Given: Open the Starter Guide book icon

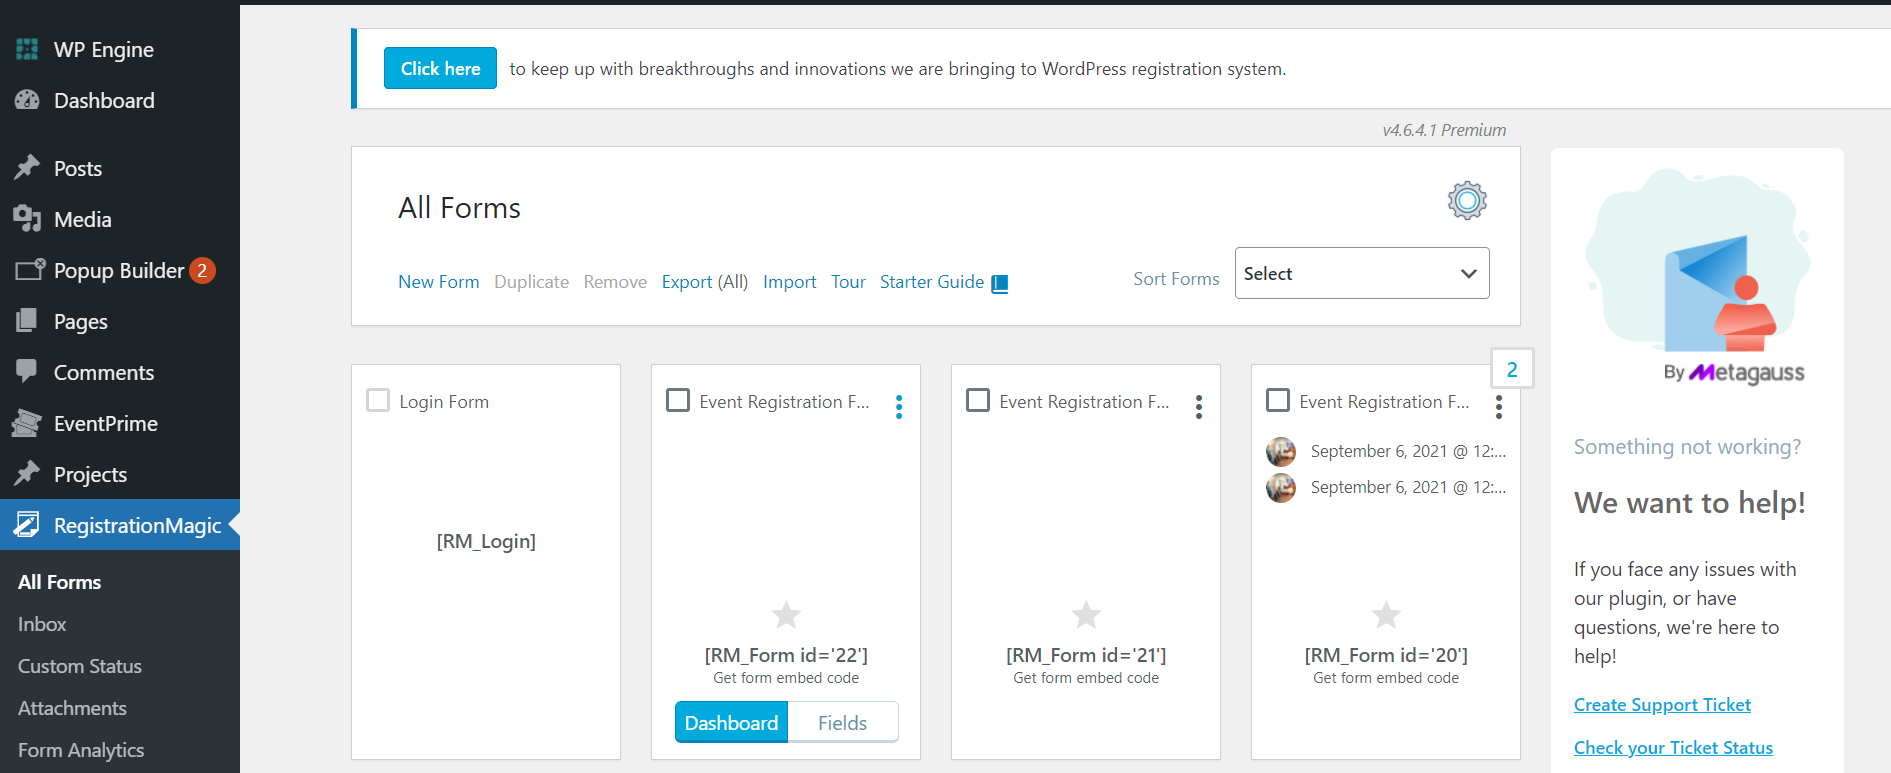Looking at the screenshot, I should [999, 284].
